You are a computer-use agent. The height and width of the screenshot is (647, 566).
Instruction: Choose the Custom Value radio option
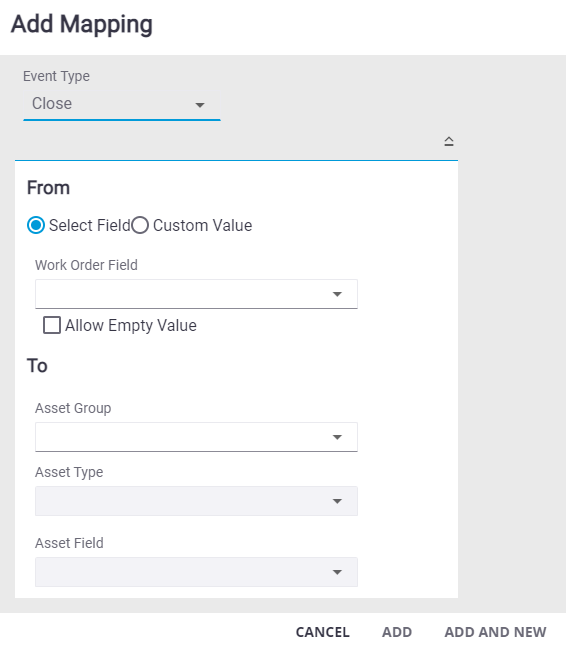[140, 225]
